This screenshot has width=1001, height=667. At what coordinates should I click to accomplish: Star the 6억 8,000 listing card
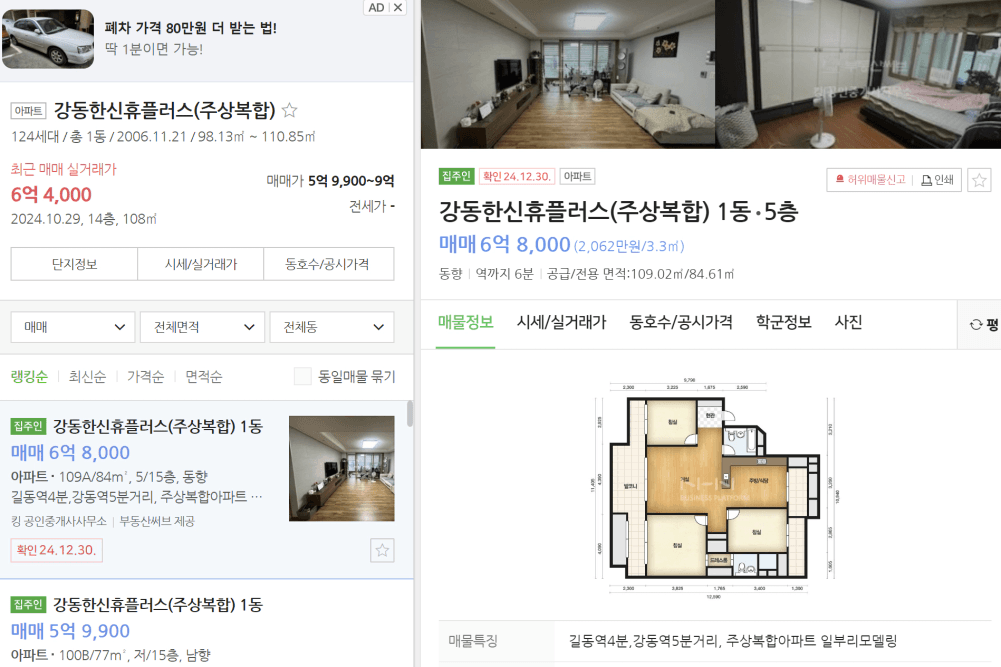pyautogui.click(x=382, y=550)
